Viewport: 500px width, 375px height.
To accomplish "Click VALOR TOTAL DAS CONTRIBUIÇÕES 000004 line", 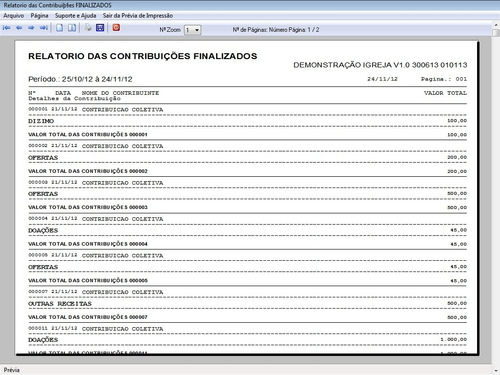I will click(88, 244).
